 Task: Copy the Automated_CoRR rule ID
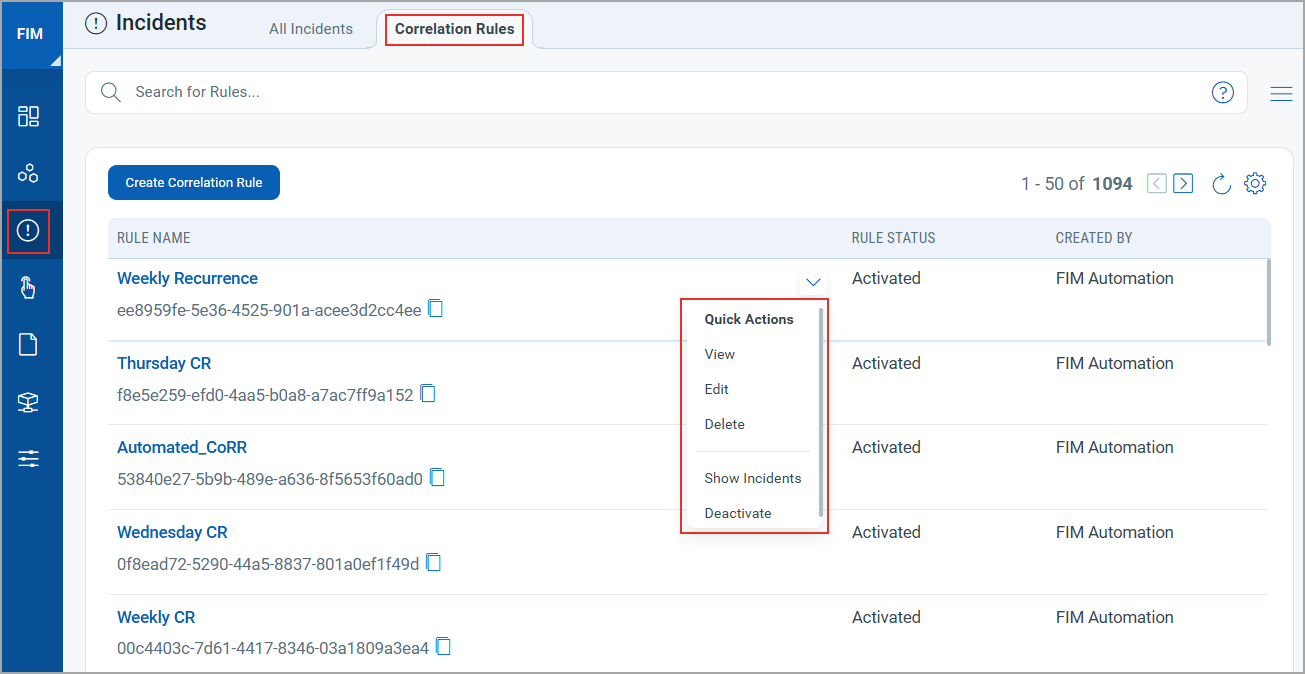437,478
